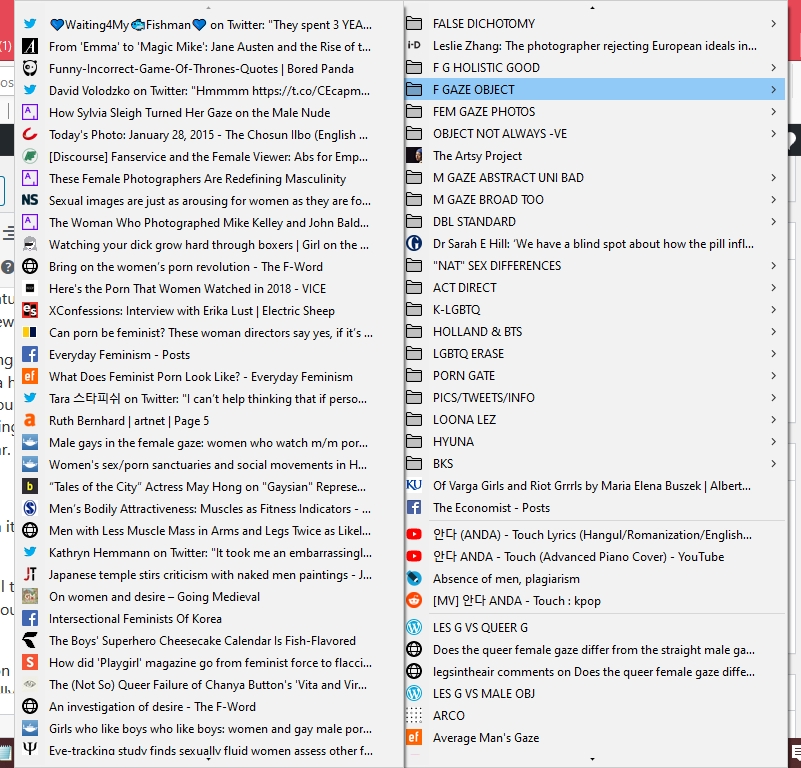
Task: Expand the FALSE DICHOTOMY folder arrow
Action: click(x=774, y=24)
